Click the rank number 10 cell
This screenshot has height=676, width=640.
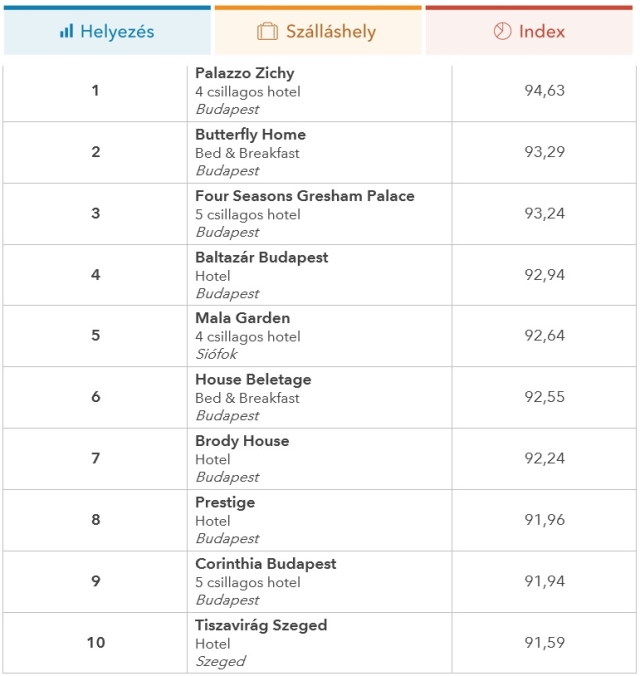(95, 642)
